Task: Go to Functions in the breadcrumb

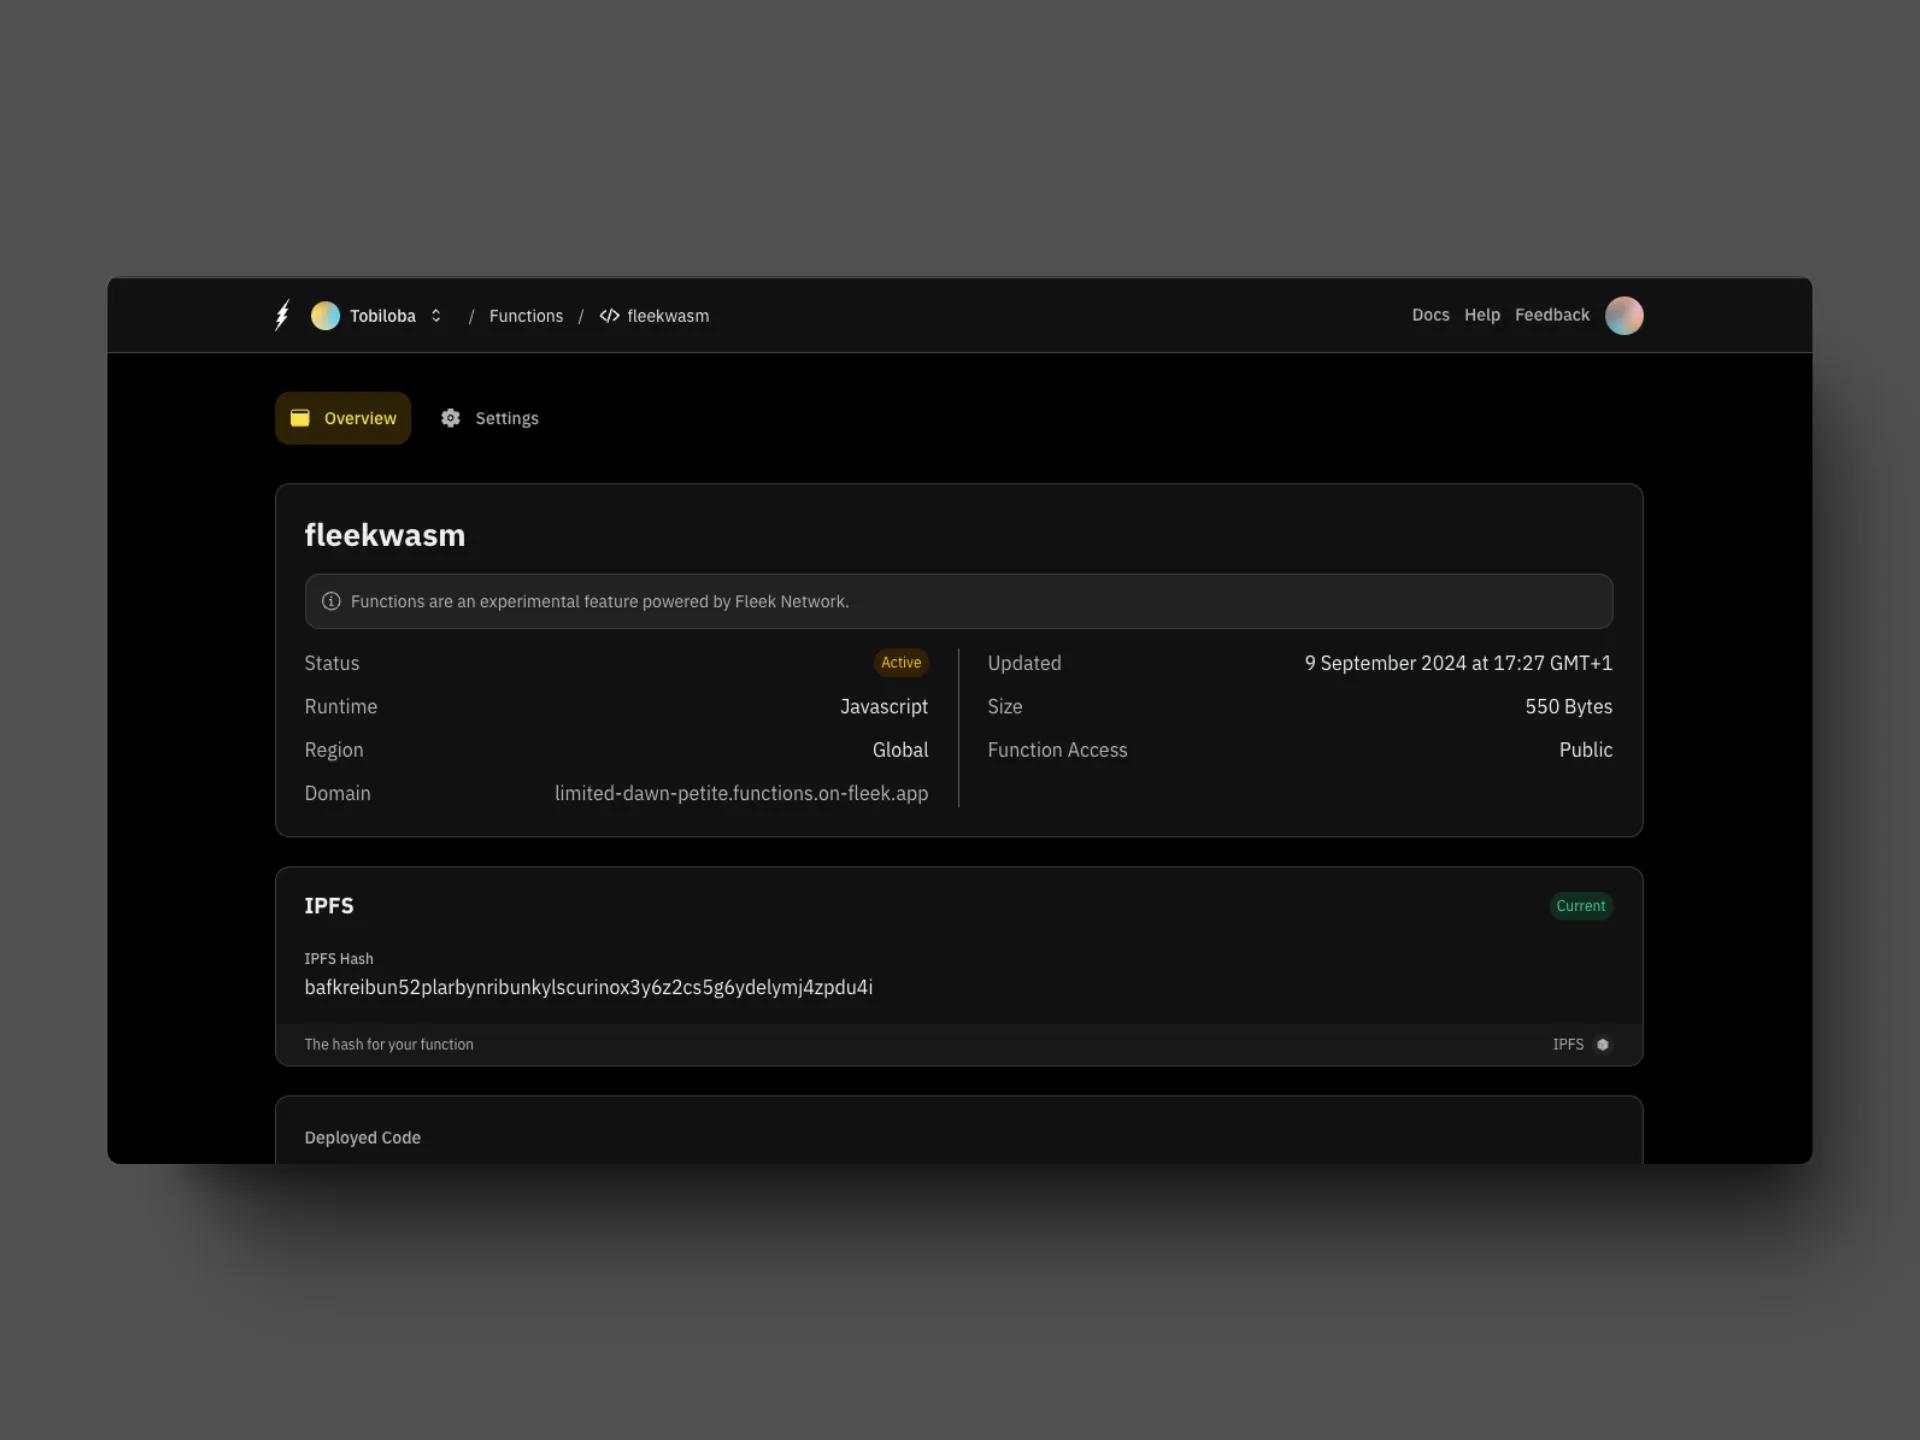Action: [526, 316]
